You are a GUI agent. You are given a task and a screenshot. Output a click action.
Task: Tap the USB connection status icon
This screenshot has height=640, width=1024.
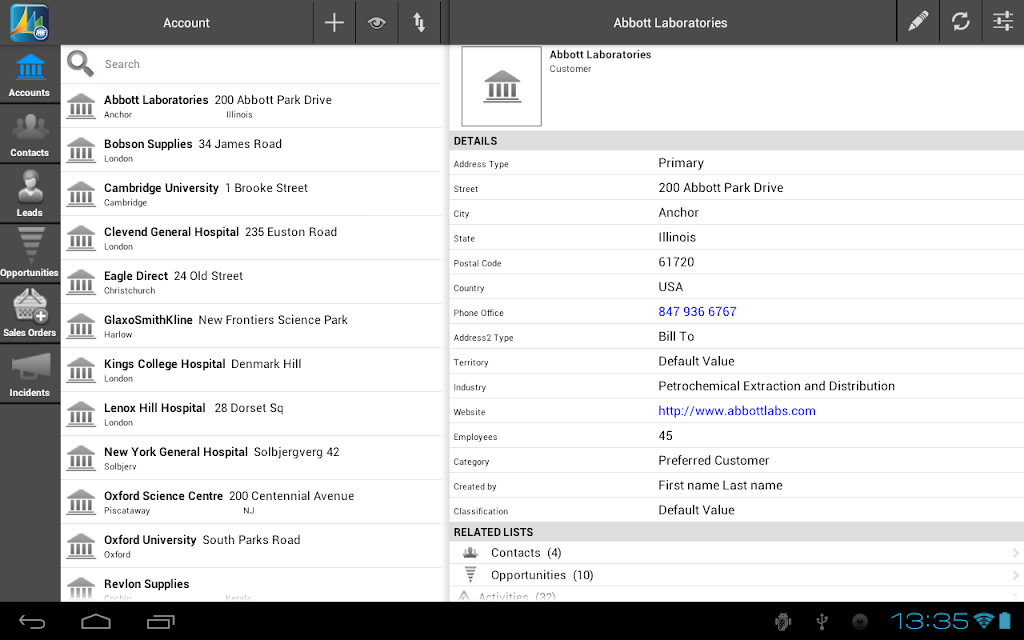[822, 621]
